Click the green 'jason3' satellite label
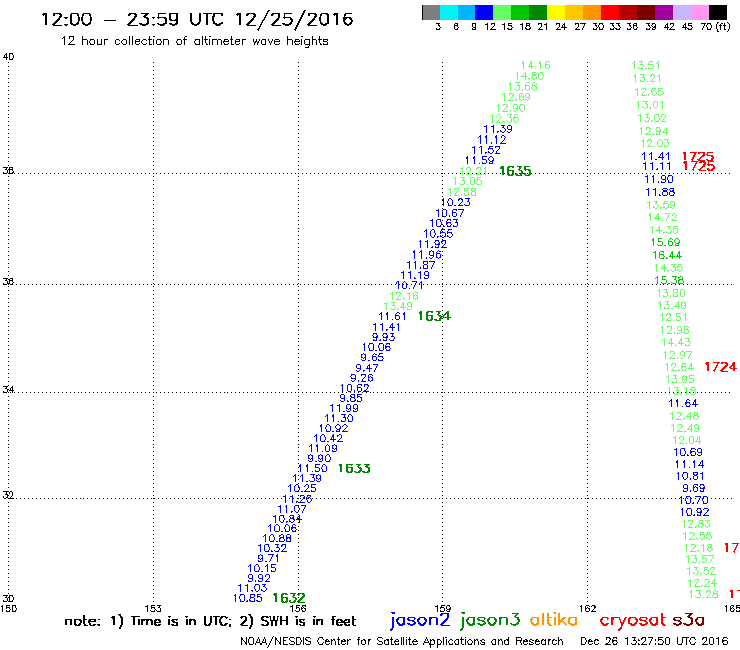 490,620
